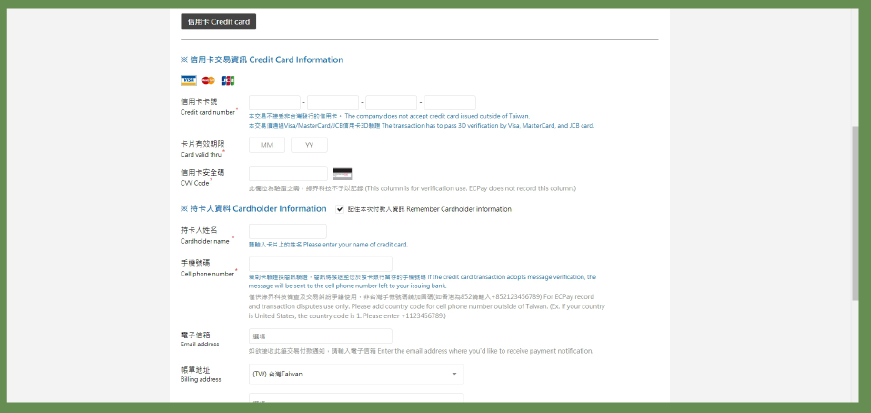Open the Billing address country dropdown
Image resolution: width=871 pixels, height=413 pixels.
pos(355,374)
